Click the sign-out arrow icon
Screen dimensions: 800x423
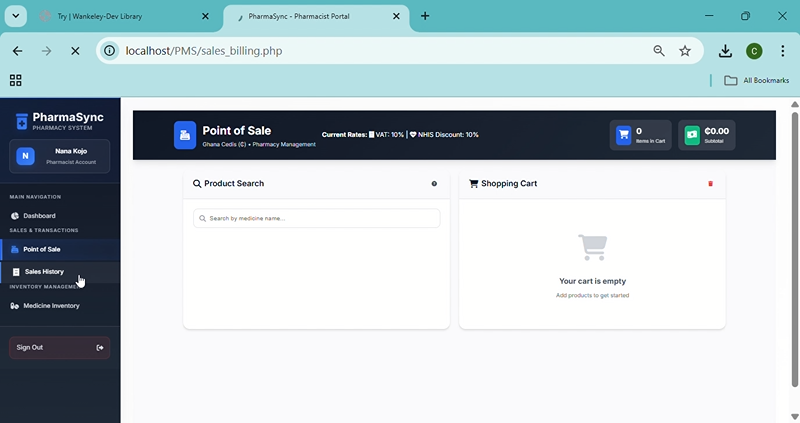coord(100,347)
